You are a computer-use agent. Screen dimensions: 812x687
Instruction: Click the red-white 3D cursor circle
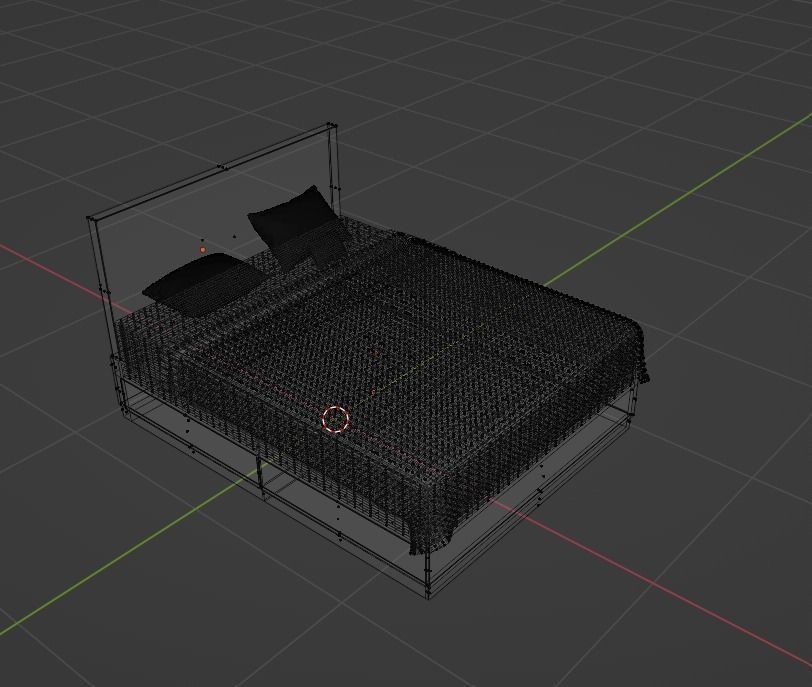tap(336, 419)
